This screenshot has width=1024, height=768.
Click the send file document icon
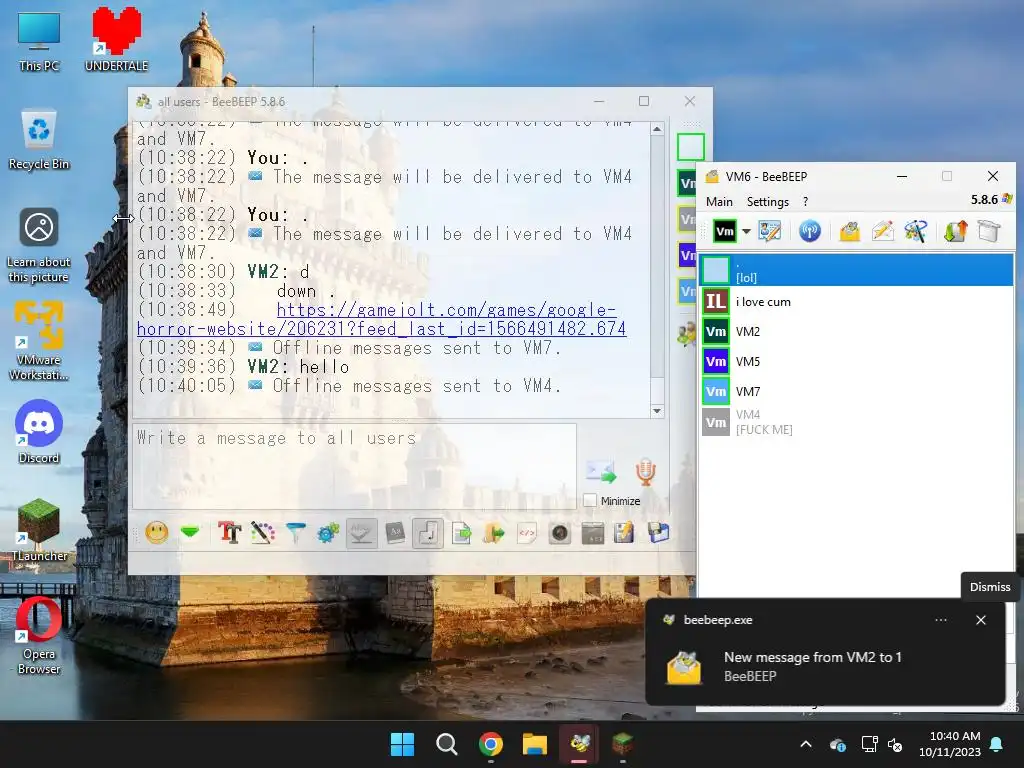tap(461, 533)
